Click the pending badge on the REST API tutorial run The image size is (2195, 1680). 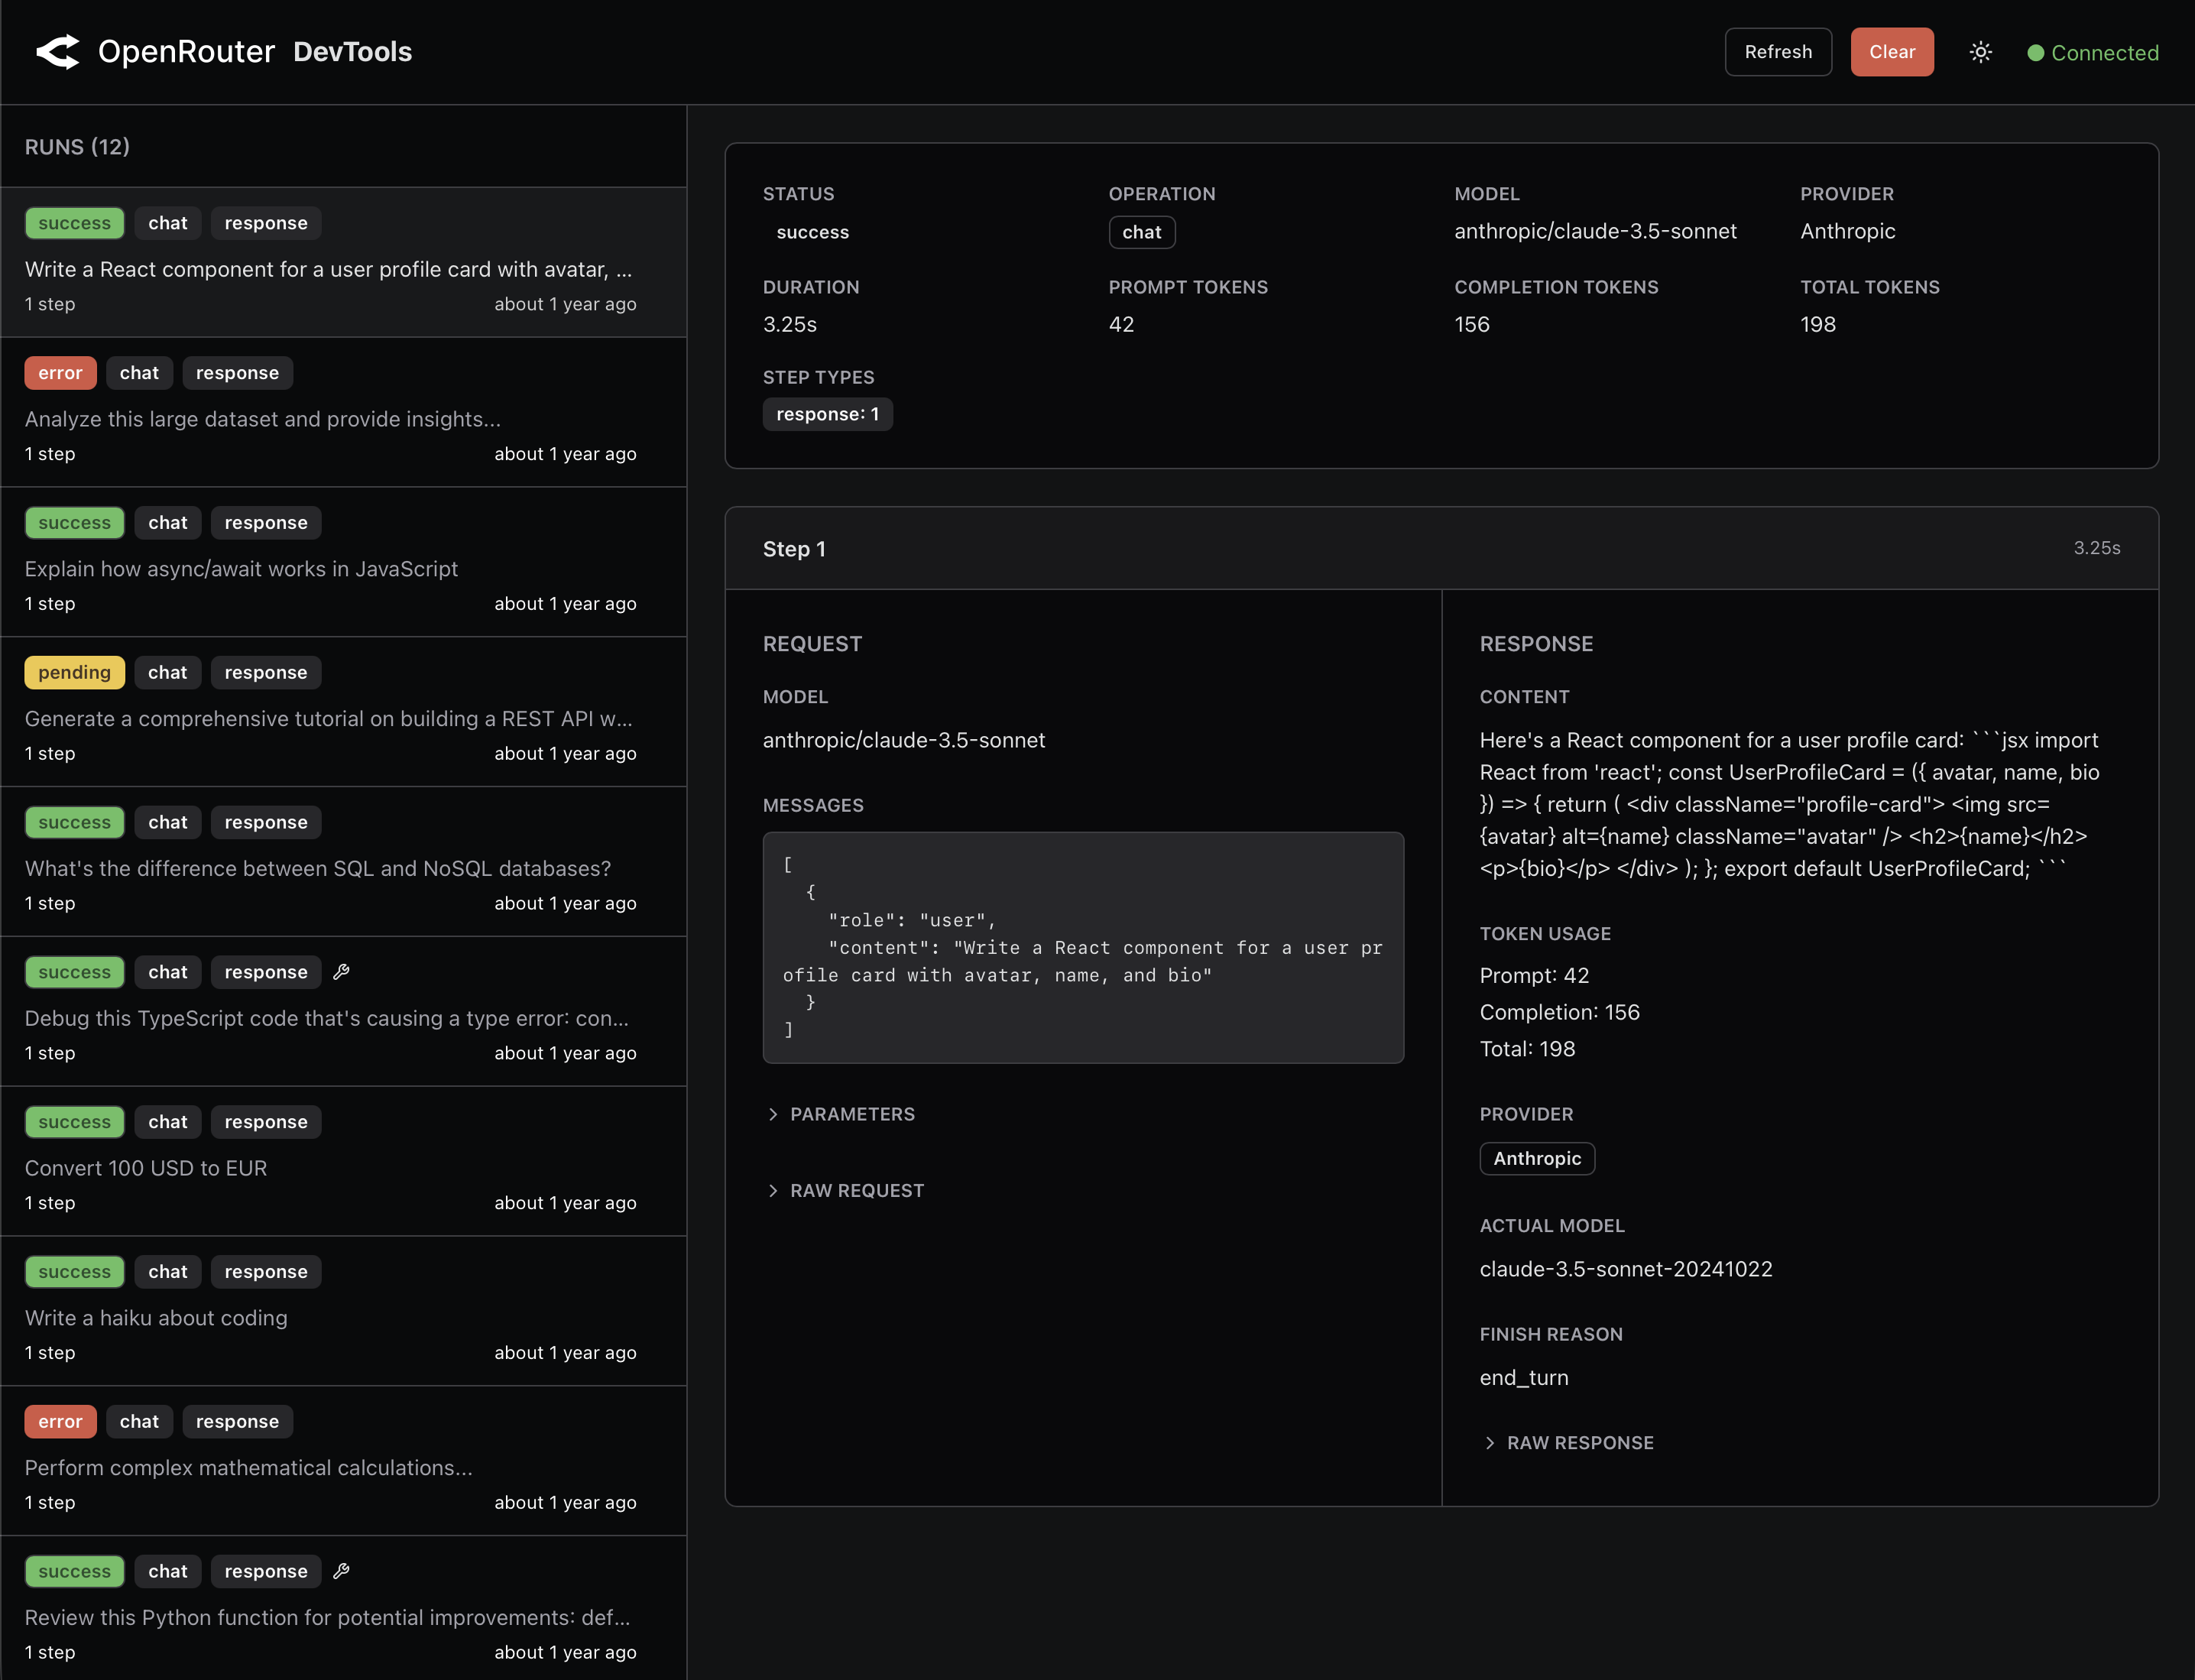(74, 672)
